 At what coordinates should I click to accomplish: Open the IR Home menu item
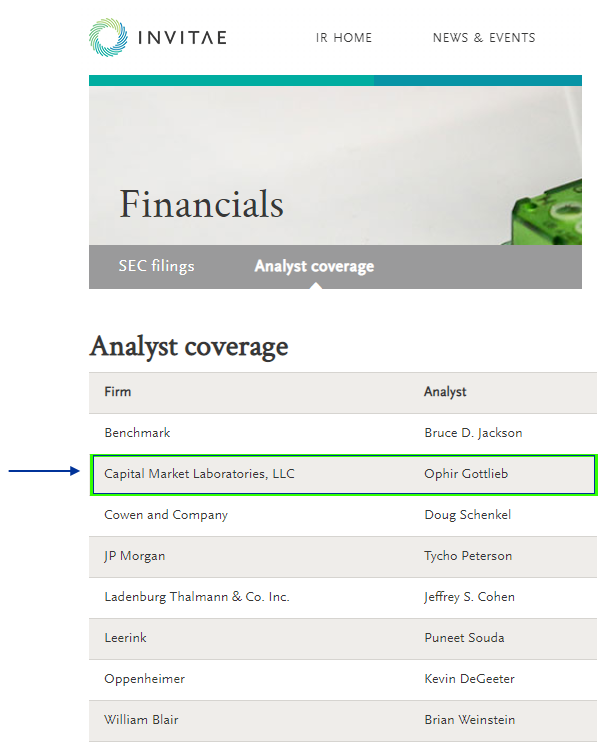pyautogui.click(x=344, y=38)
